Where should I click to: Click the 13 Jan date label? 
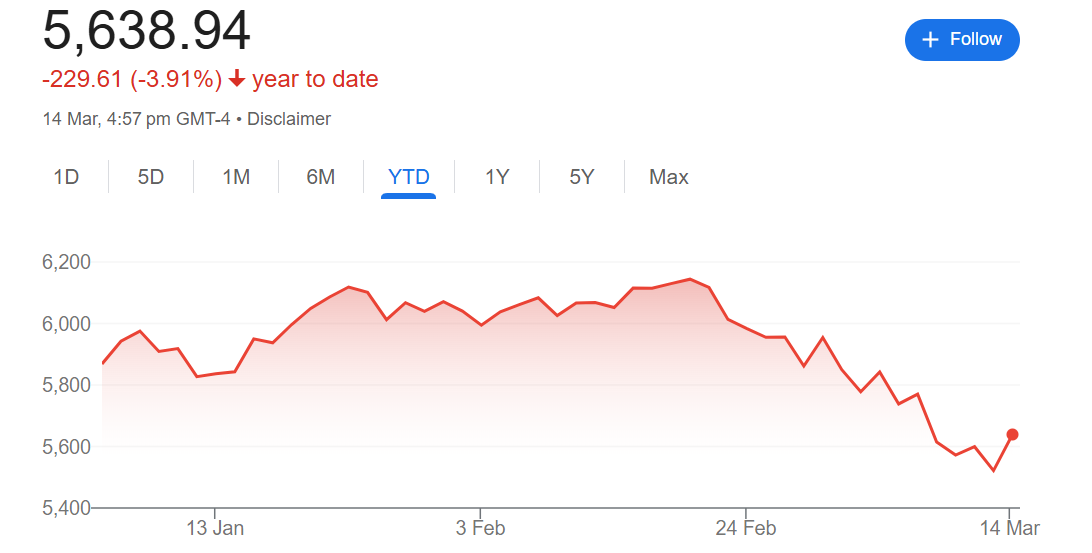[x=215, y=528]
